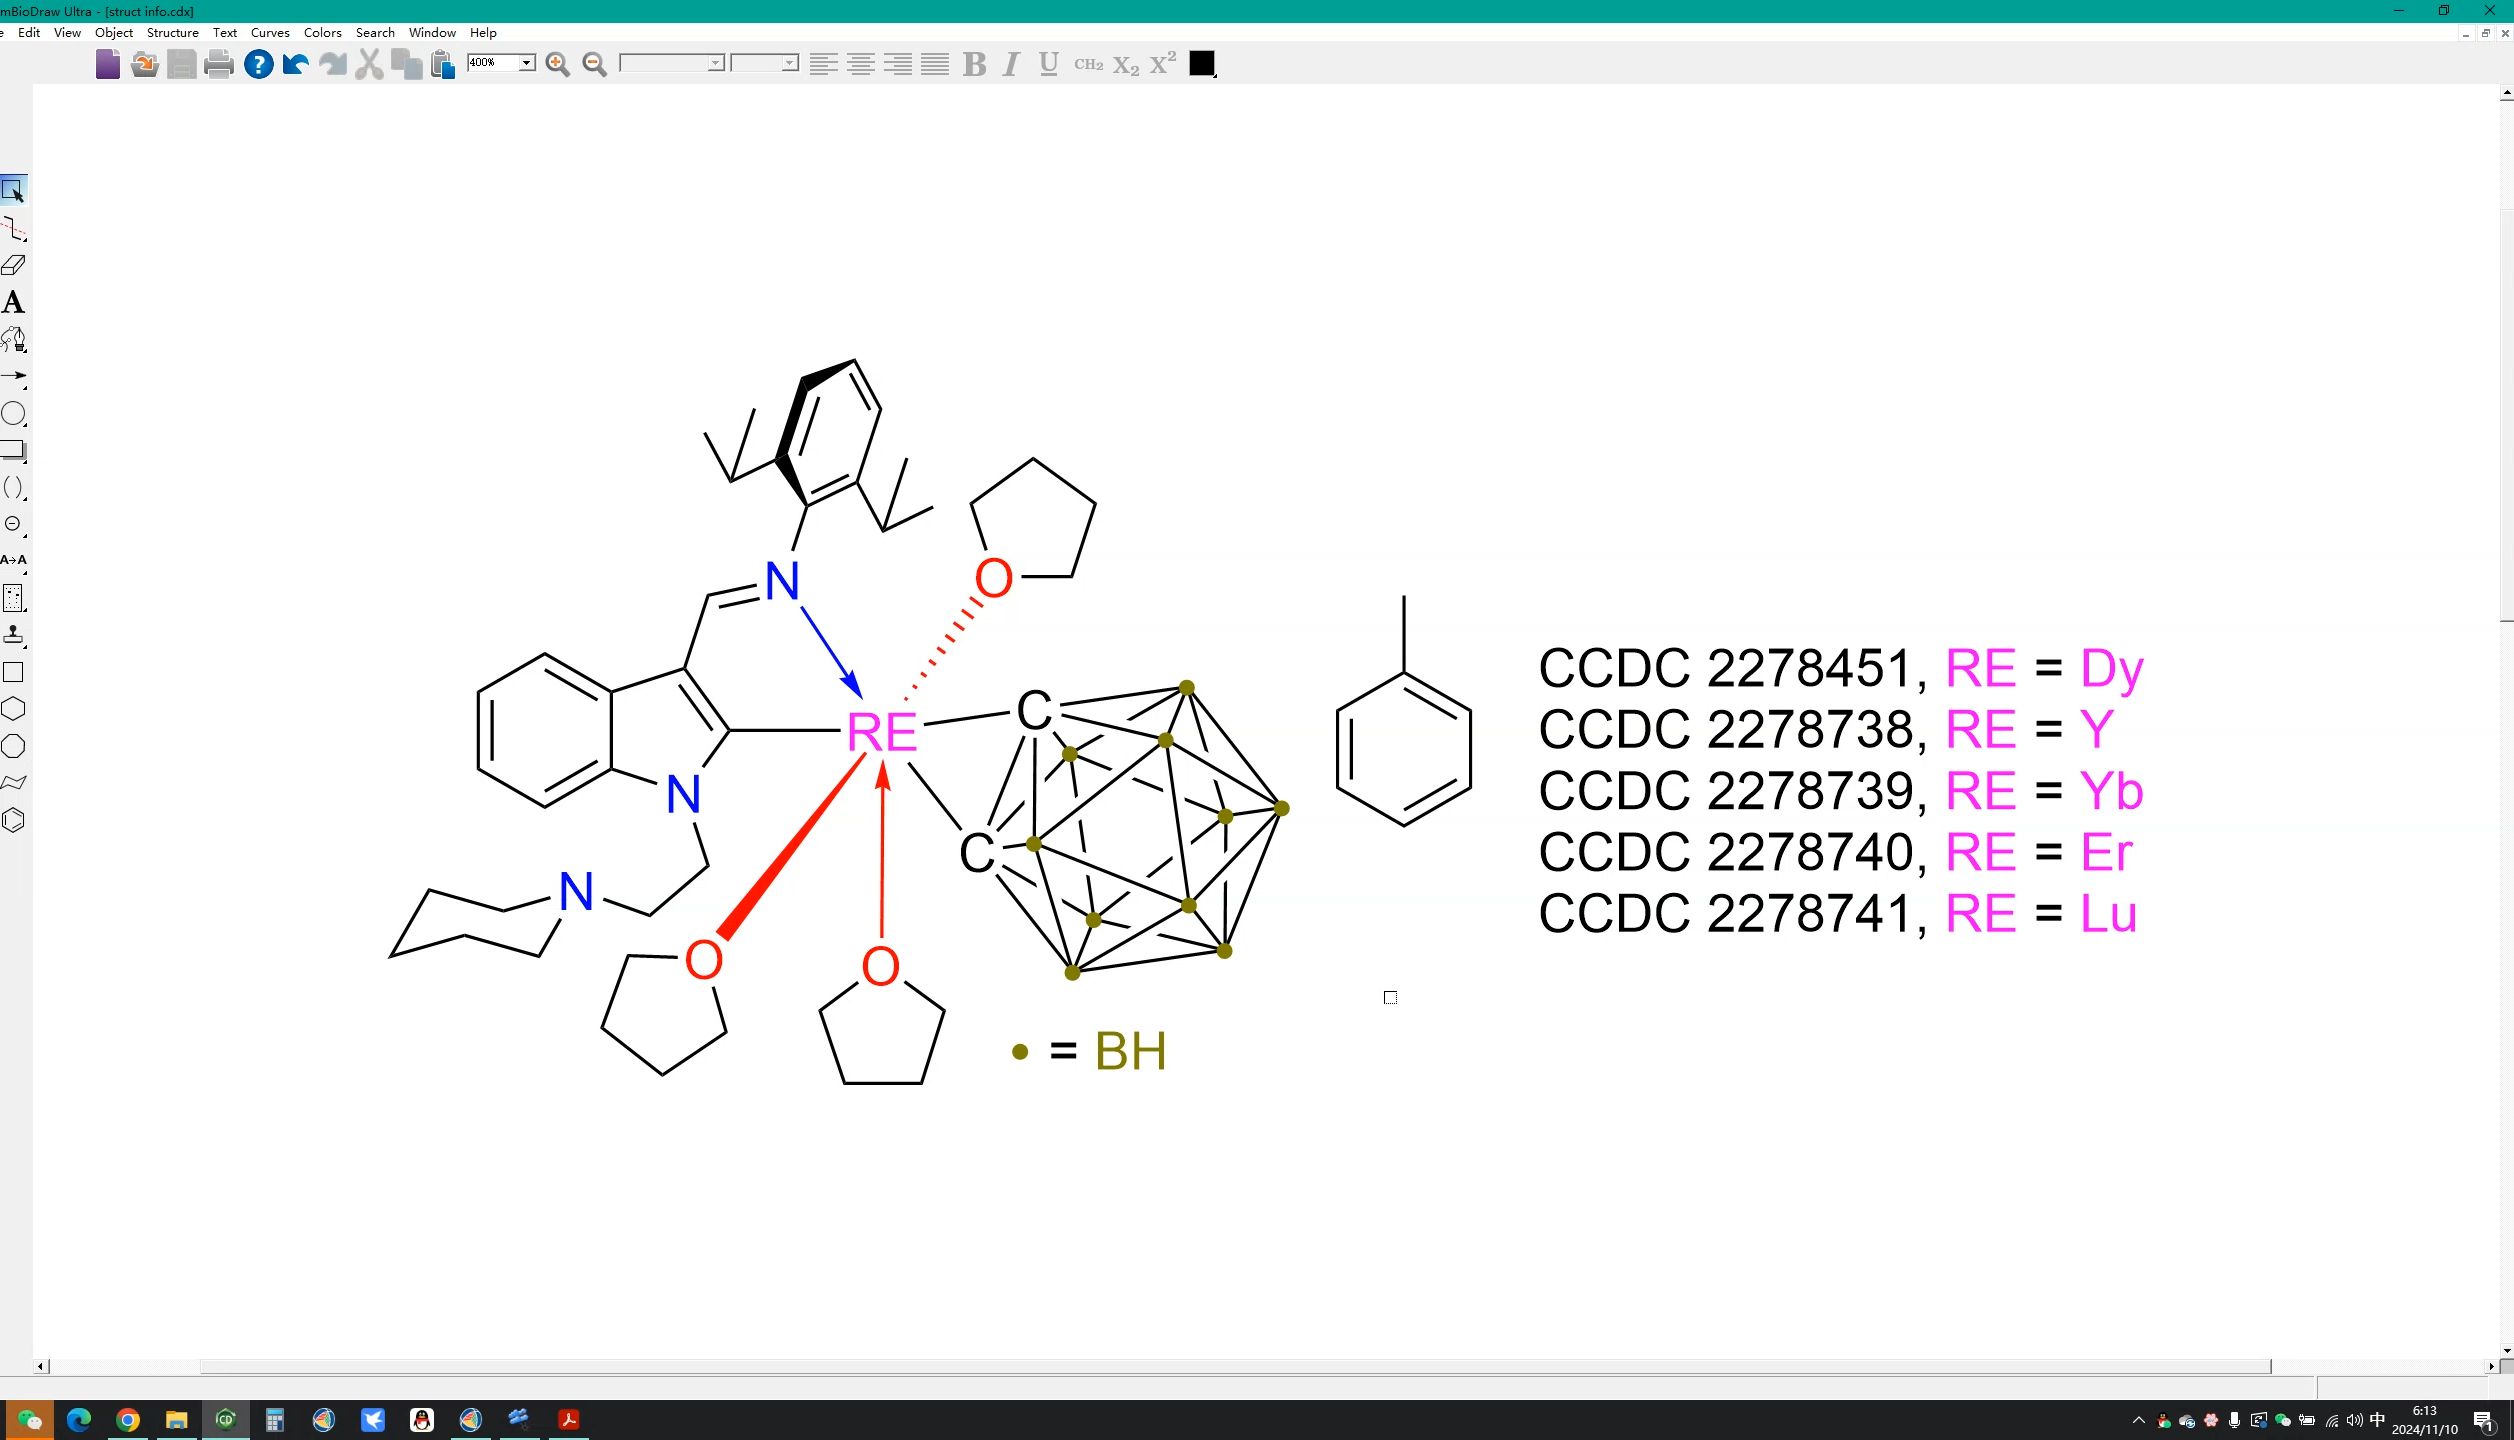Select the benzene ring tool

click(13, 820)
